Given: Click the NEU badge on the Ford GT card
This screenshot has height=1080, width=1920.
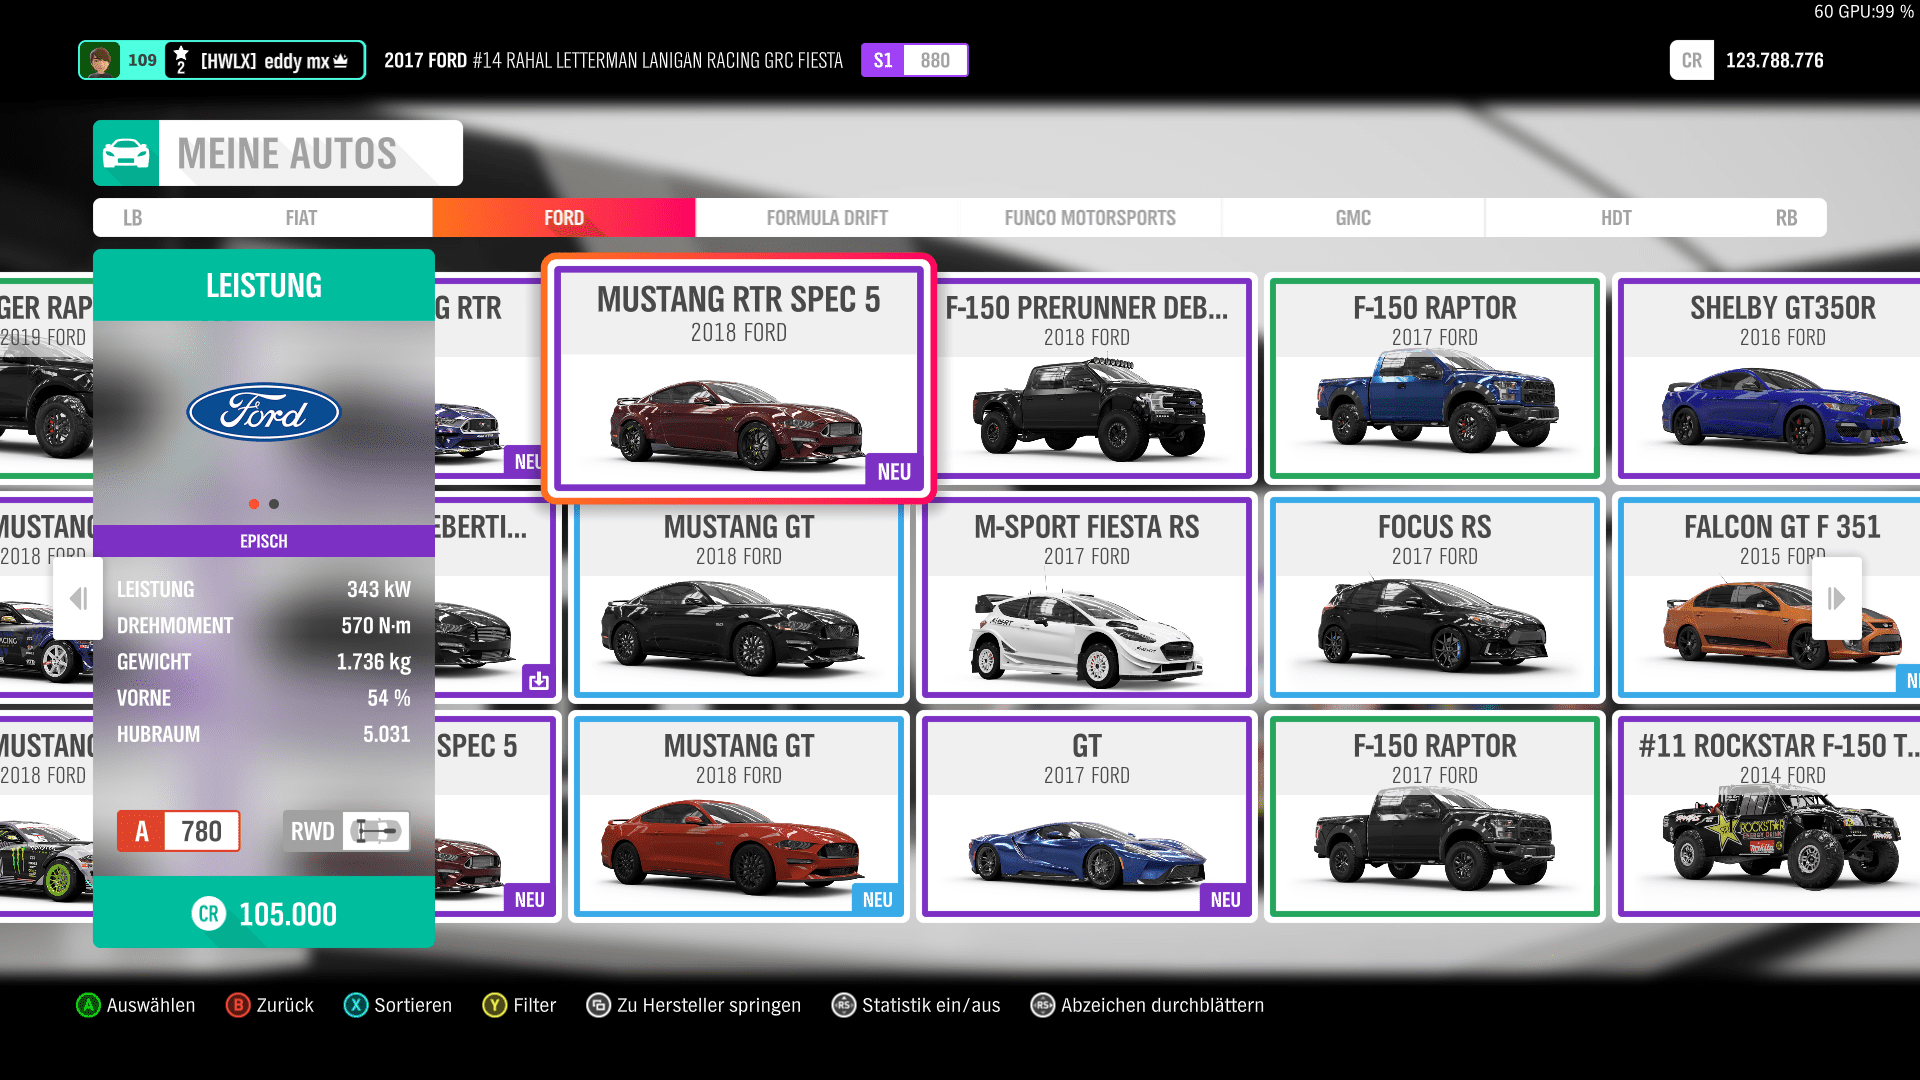Looking at the screenshot, I should tap(1225, 899).
